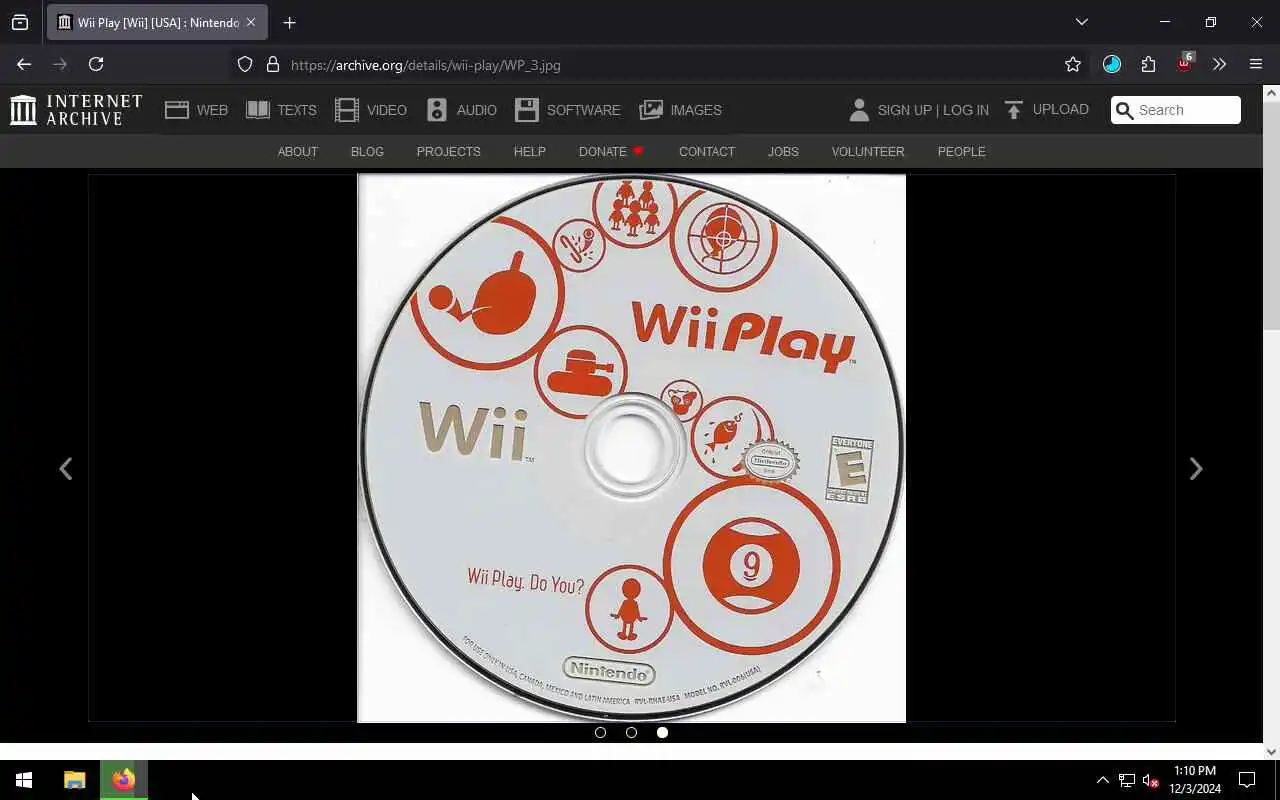
Task: Open the CONTACT page
Action: (x=707, y=151)
